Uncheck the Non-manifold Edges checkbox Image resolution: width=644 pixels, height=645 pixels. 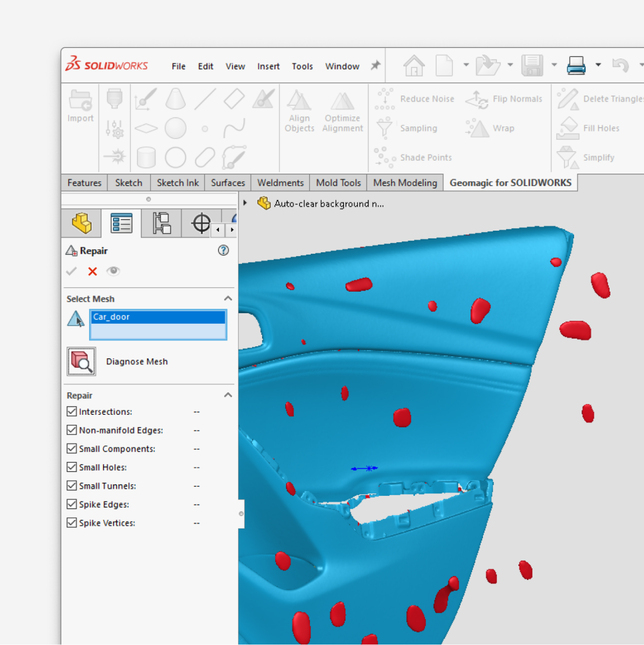point(72,430)
